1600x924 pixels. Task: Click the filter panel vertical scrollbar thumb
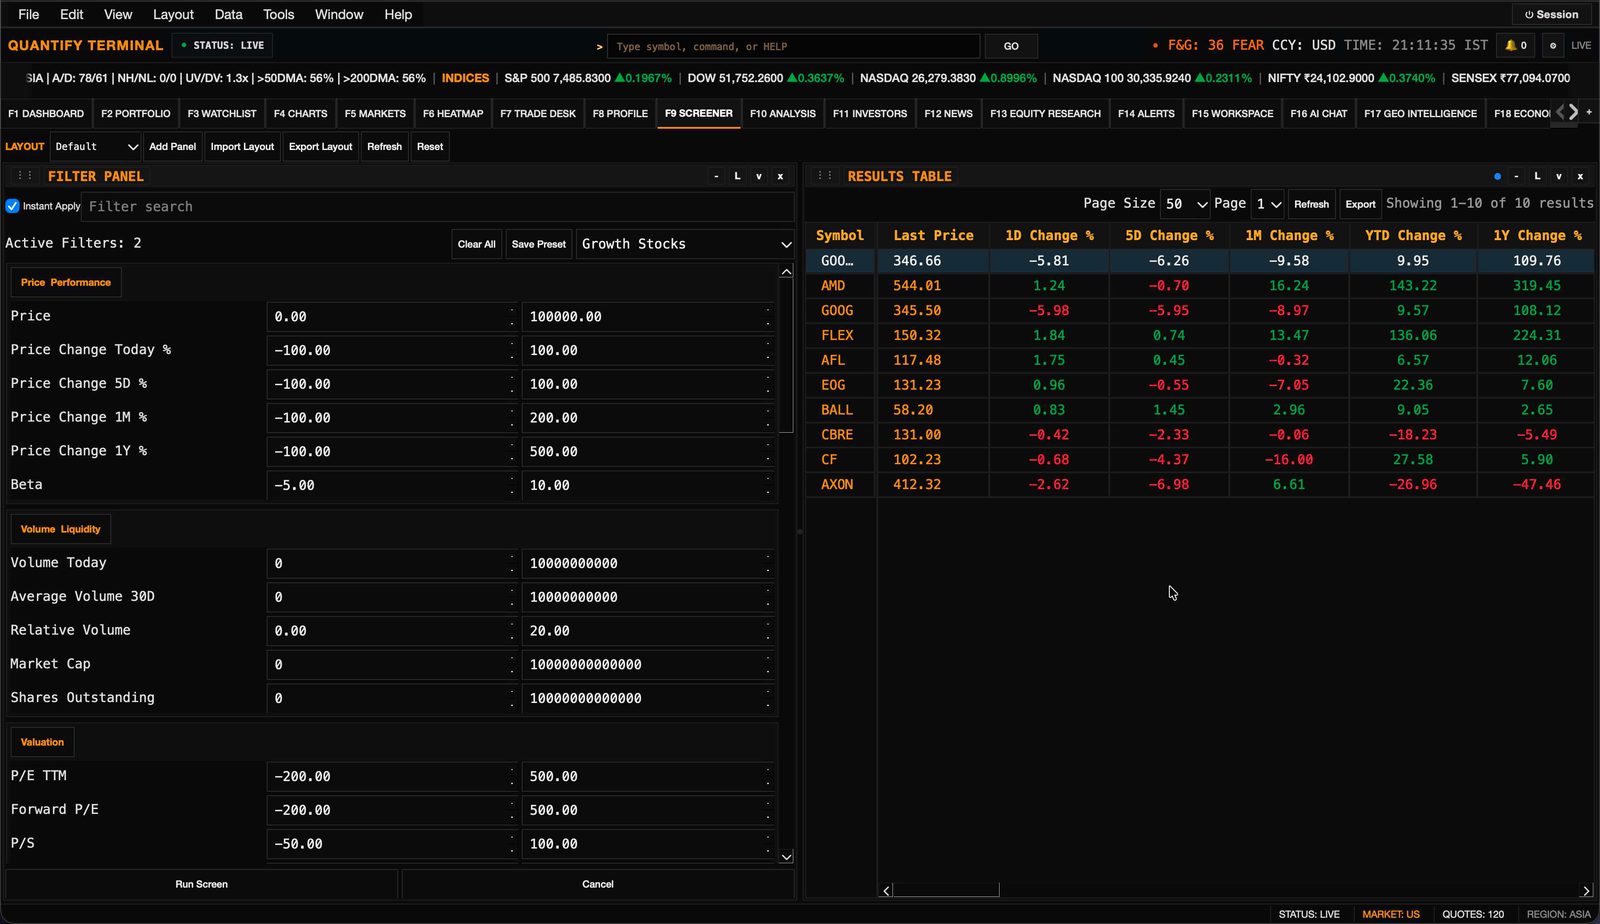pos(786,356)
